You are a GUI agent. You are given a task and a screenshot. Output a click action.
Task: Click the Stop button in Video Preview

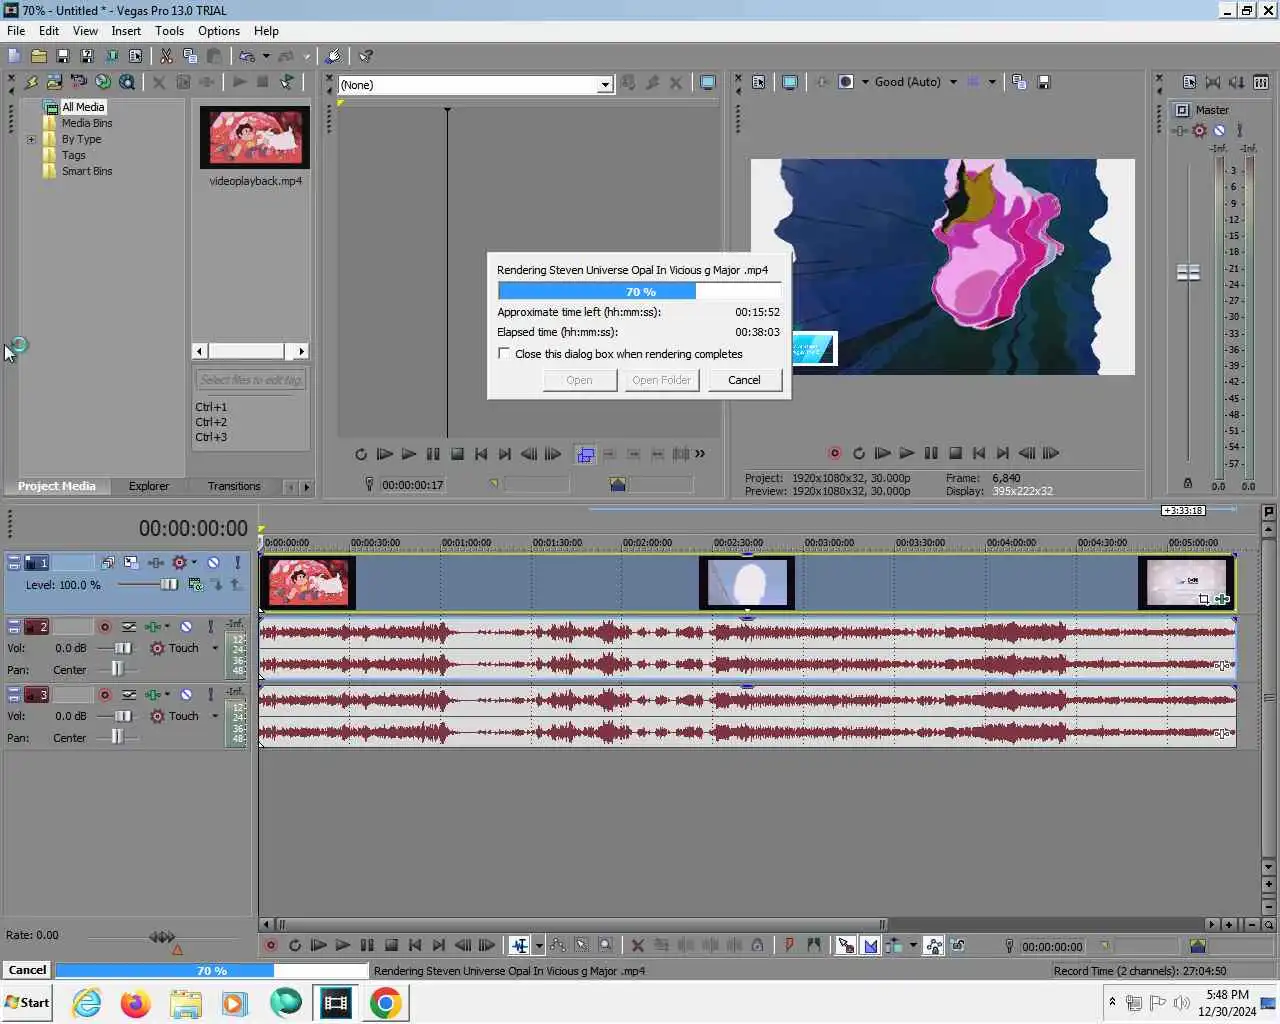955,453
